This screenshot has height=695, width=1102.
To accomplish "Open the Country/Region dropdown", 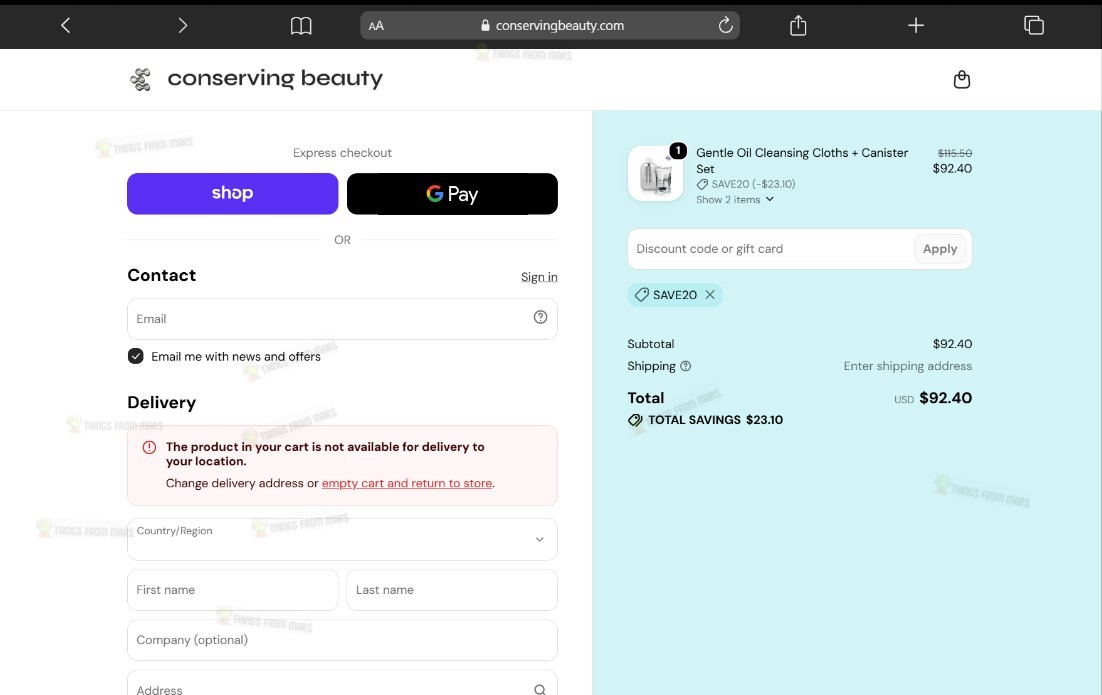I will coord(342,539).
